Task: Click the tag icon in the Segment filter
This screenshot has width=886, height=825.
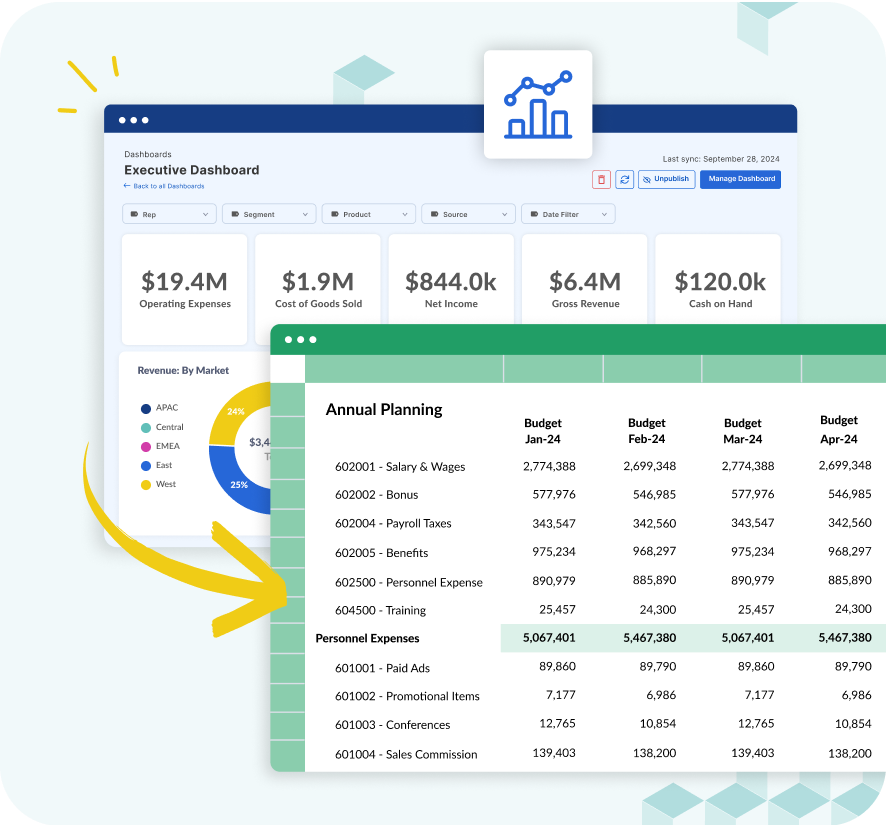Action: click(x=235, y=214)
